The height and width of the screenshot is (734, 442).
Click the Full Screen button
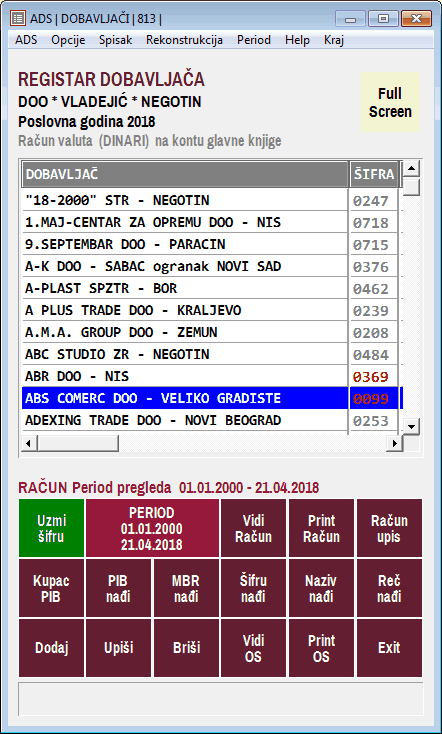tap(390, 103)
